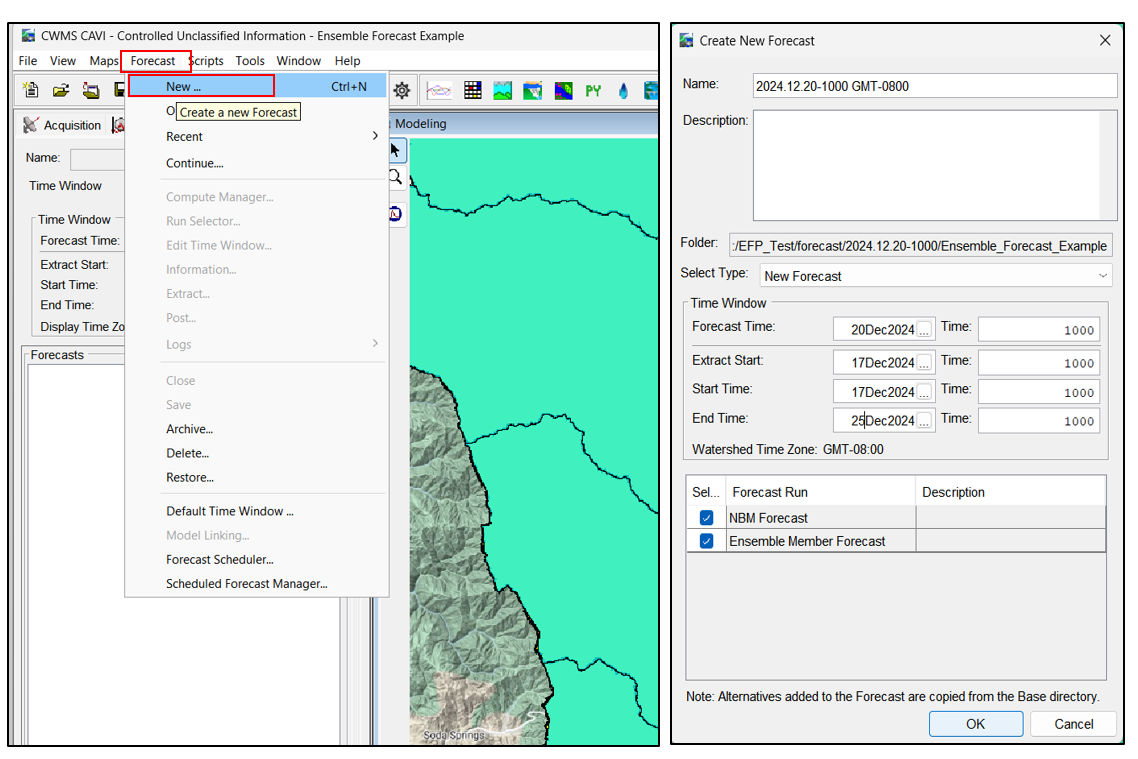Viewport: 1138px width, 759px height.
Task: Open the Select Type dropdown
Action: (x=936, y=276)
